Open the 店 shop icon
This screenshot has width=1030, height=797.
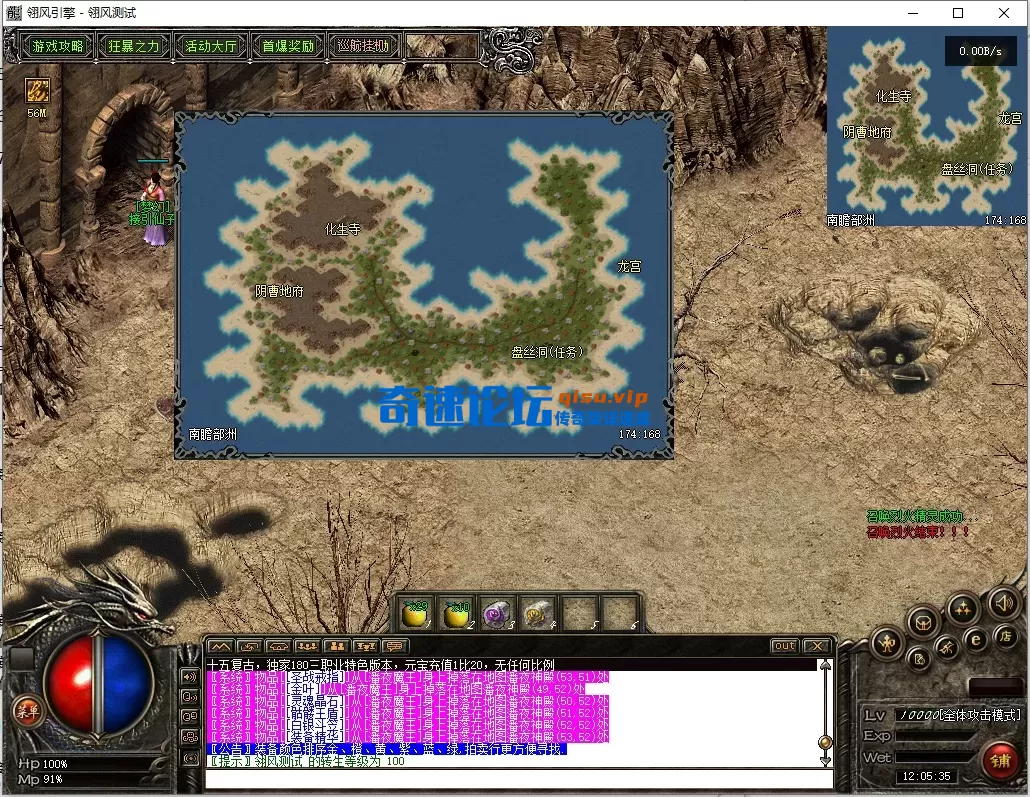pos(1005,636)
